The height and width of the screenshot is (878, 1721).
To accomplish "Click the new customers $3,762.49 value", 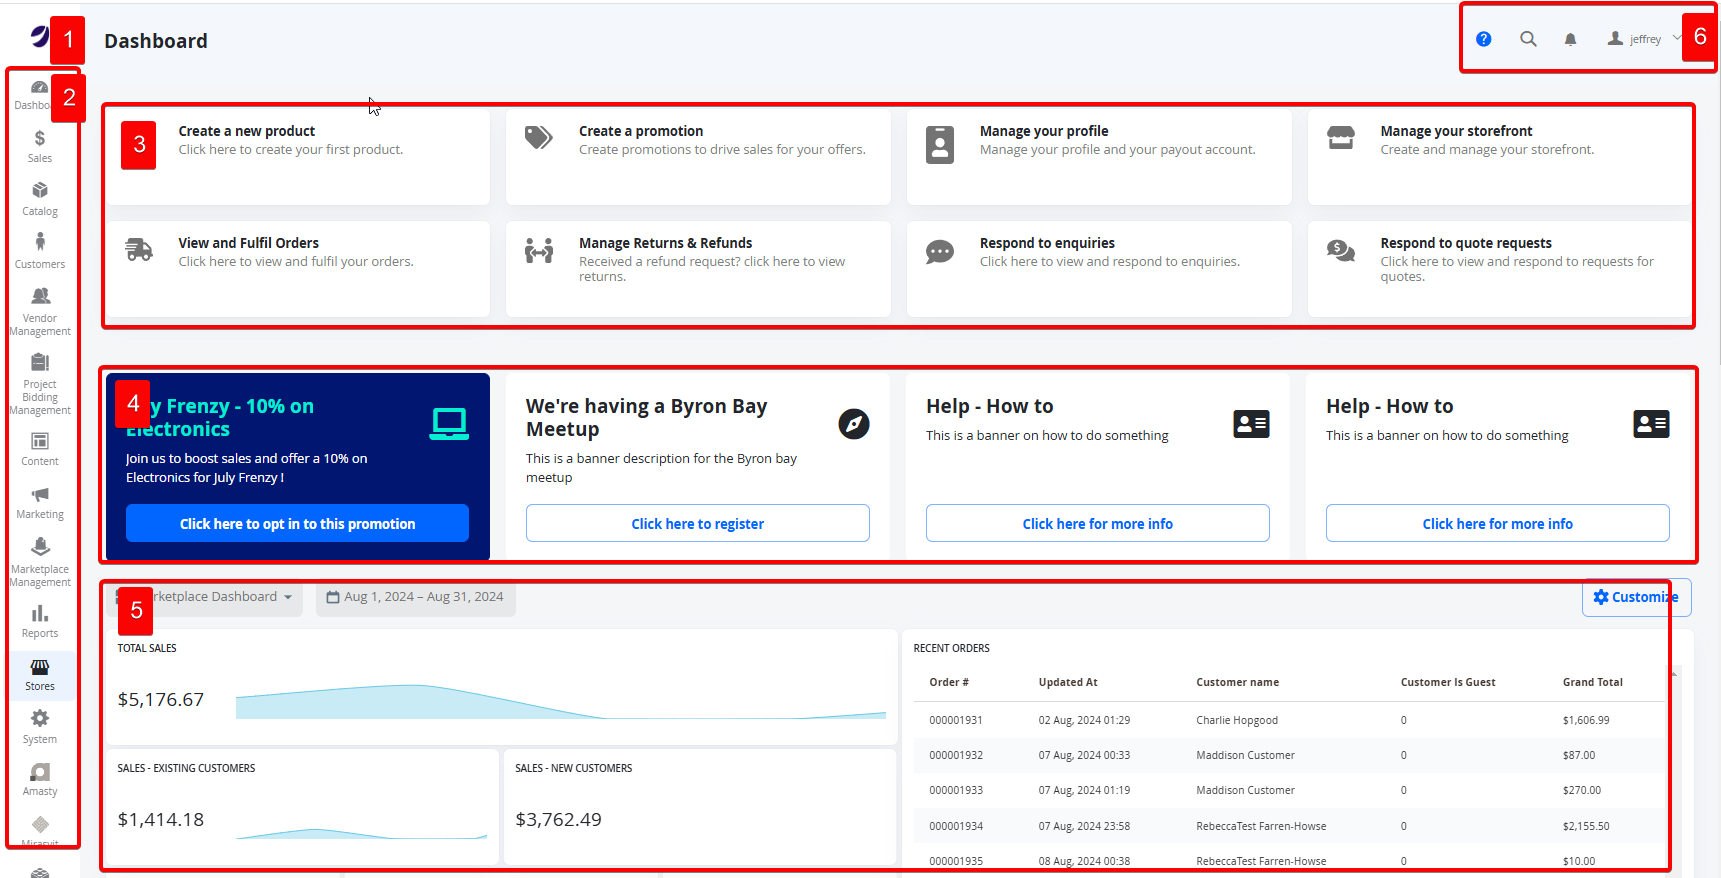I will pos(559,819).
